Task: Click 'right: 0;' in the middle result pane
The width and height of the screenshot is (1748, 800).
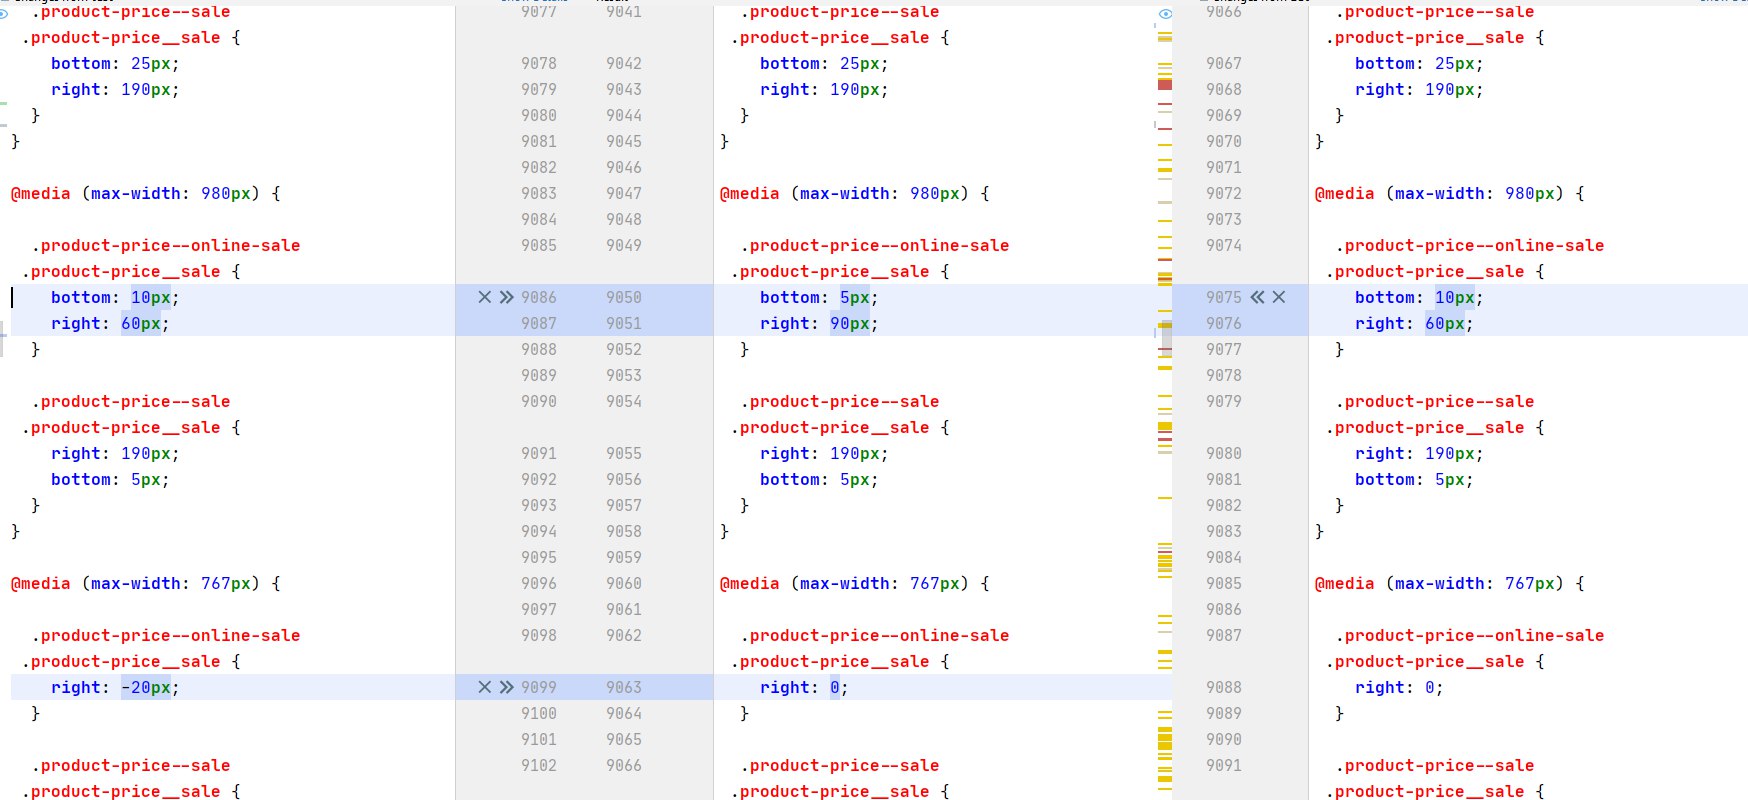Action: (804, 687)
